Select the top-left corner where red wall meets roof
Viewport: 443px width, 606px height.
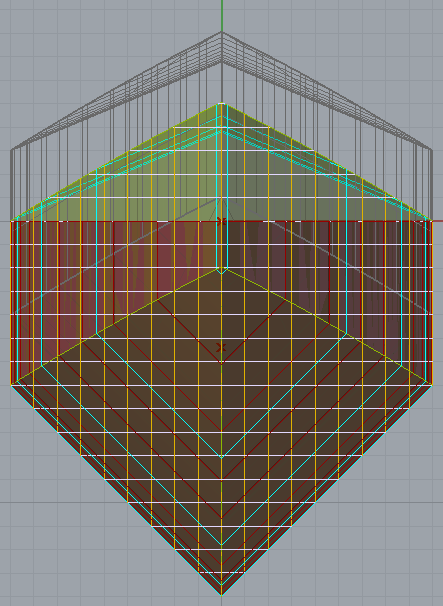[x=11, y=221]
